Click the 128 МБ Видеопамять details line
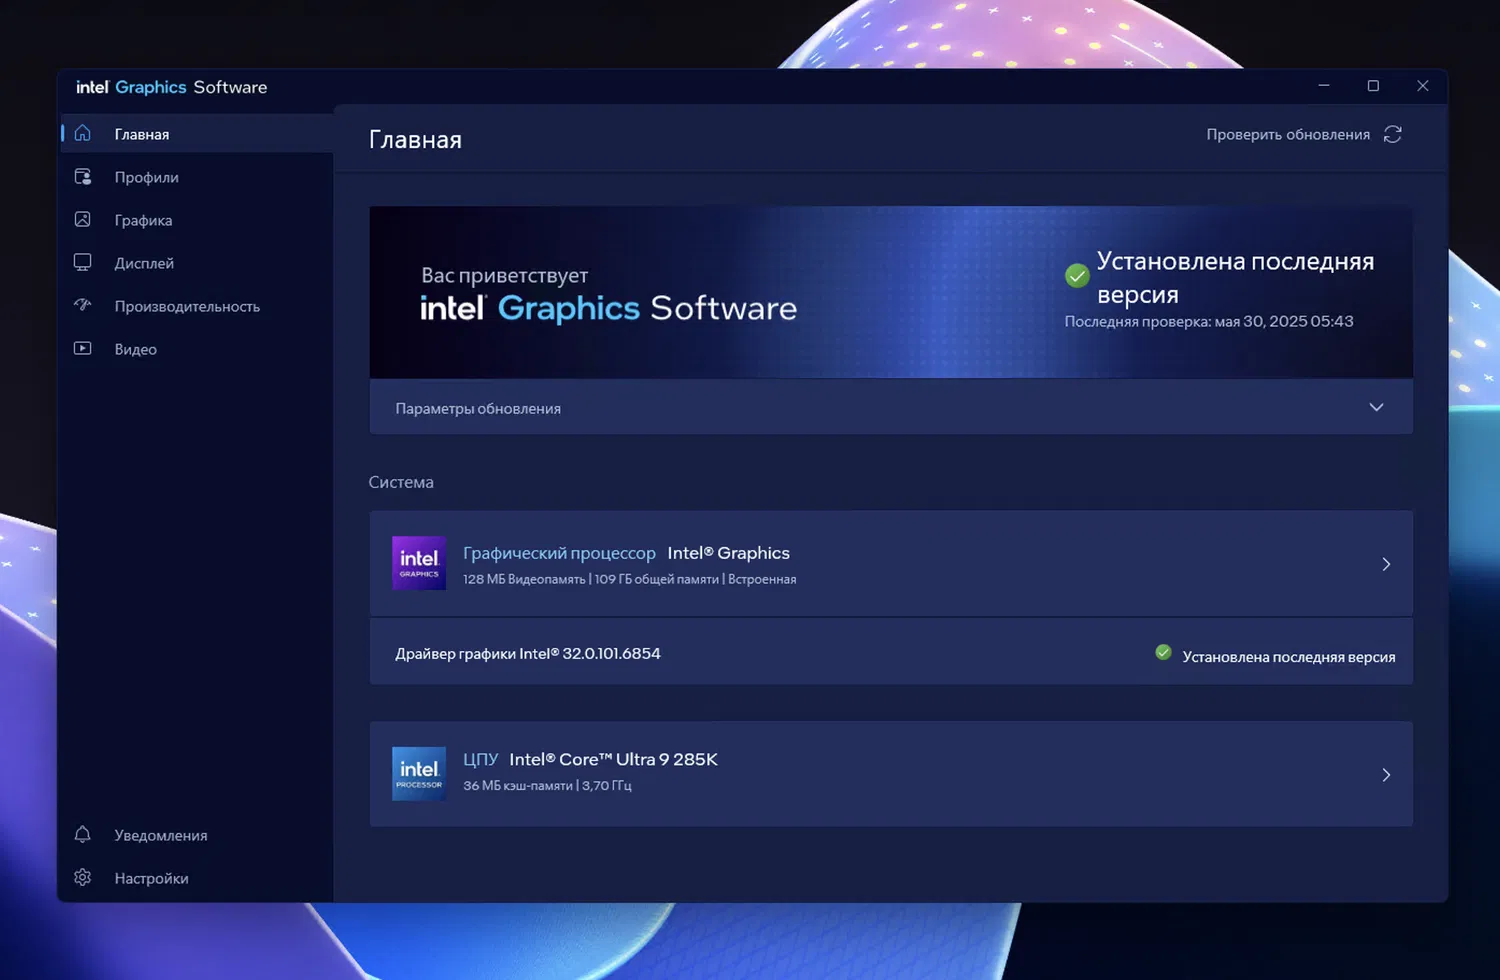The image size is (1500, 980). click(630, 579)
